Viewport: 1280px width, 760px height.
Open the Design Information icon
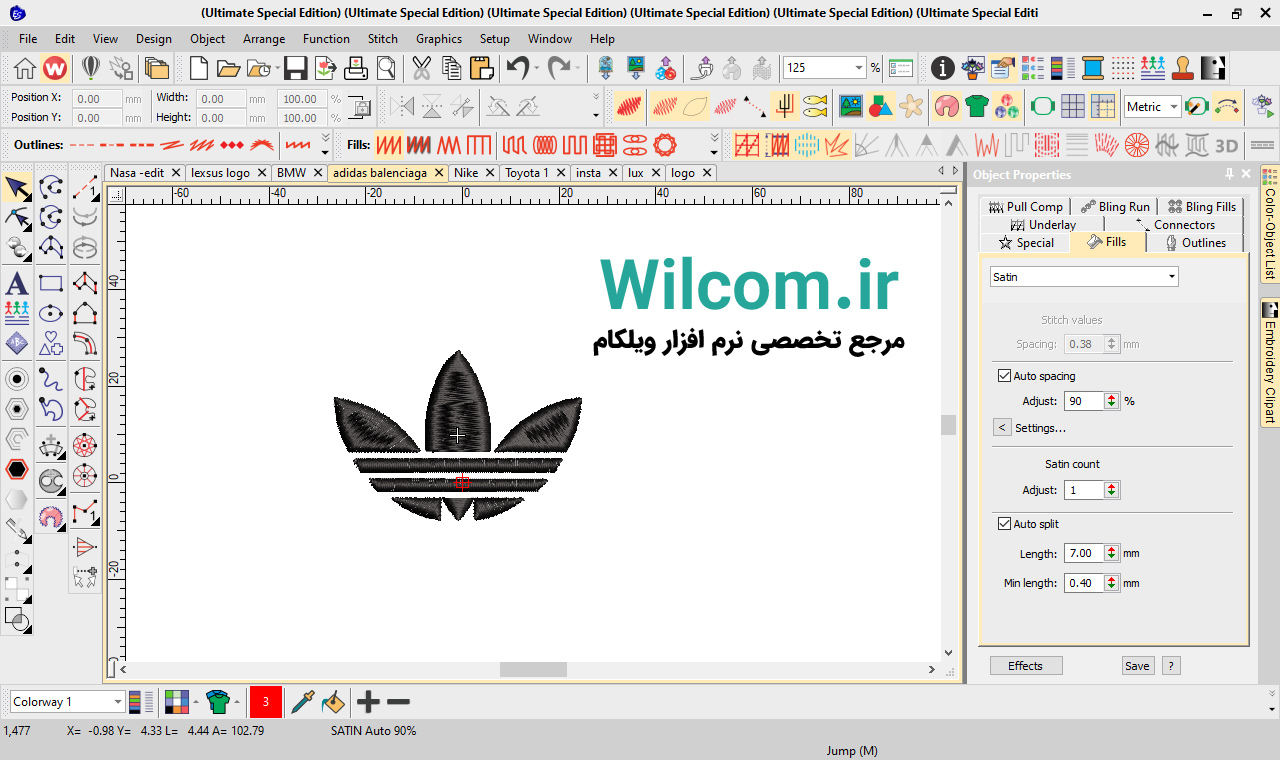point(942,68)
